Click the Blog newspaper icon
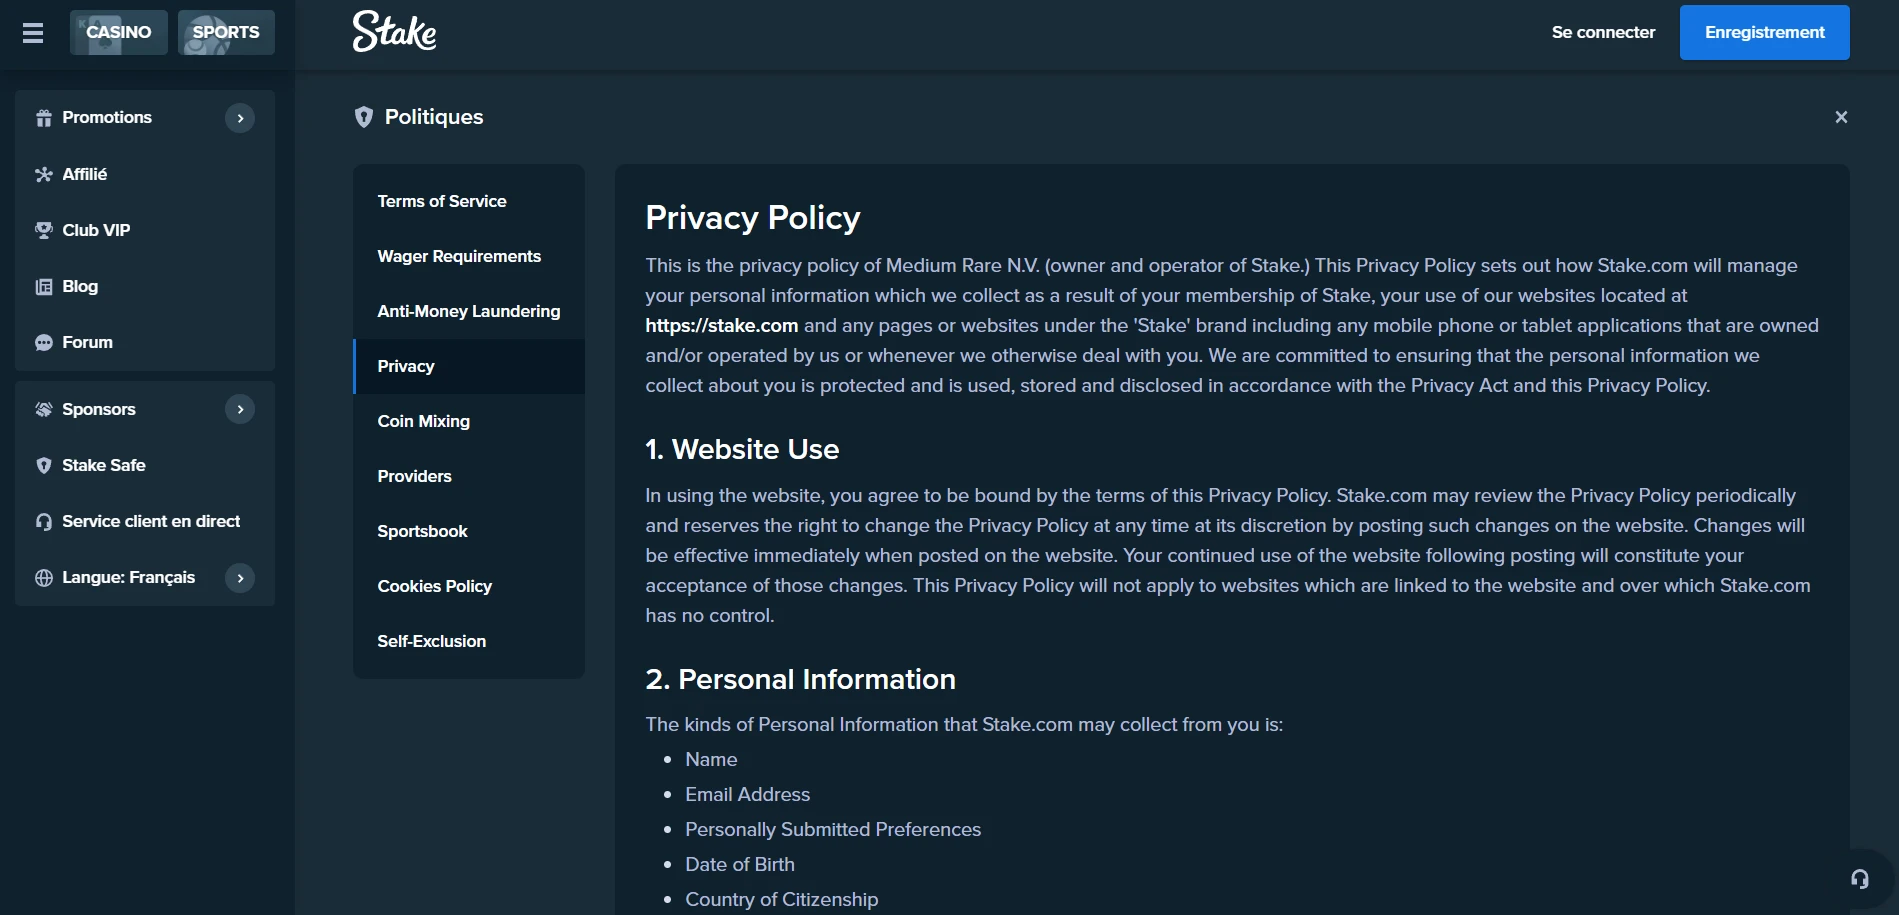Viewport: 1899px width, 915px height. [x=44, y=286]
